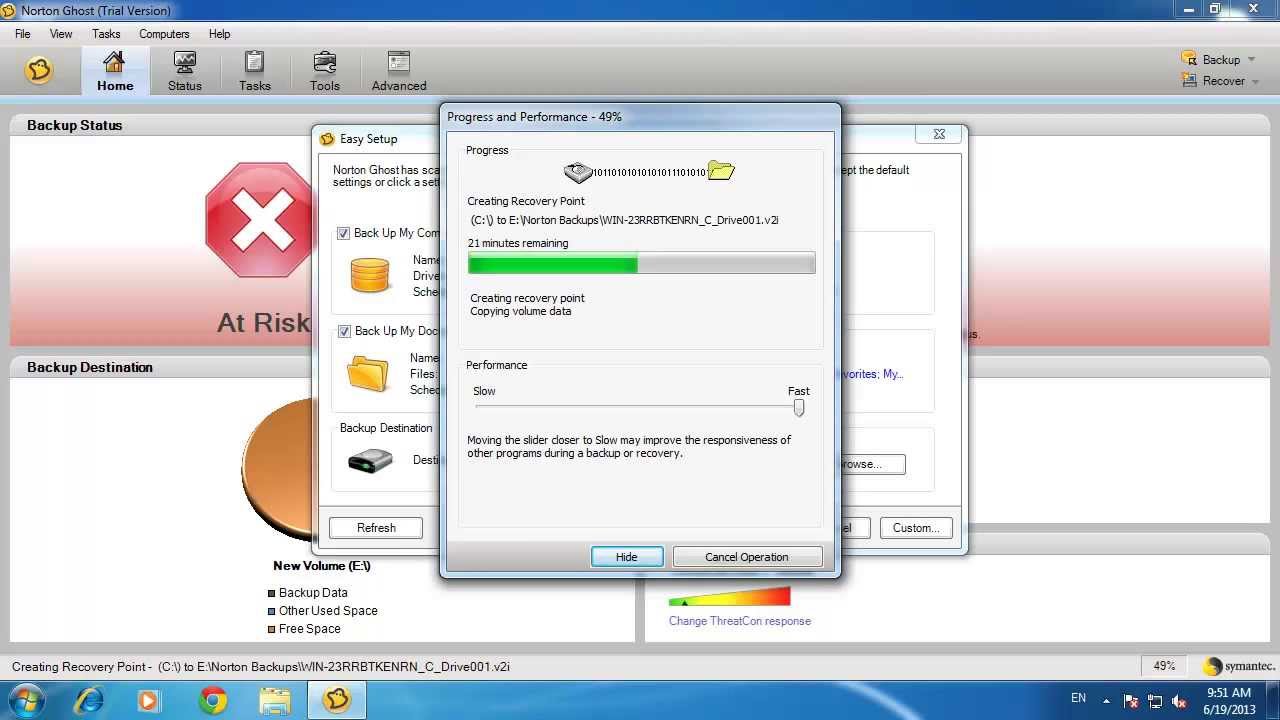
Task: Click the network tray icon
Action: click(x=1156, y=701)
